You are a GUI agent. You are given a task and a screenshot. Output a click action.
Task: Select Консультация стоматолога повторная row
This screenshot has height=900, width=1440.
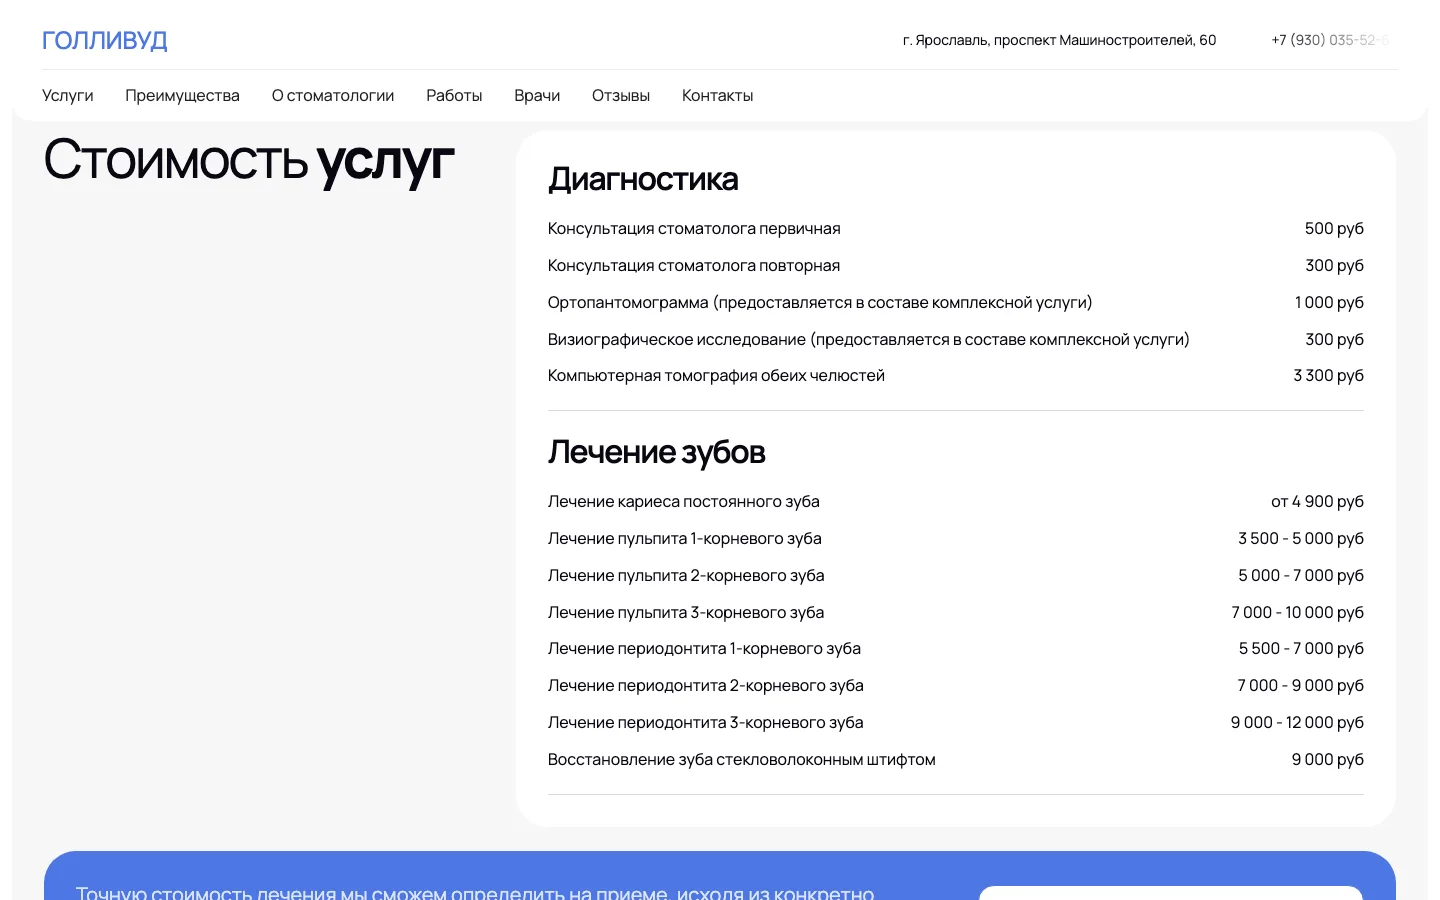[956, 266]
